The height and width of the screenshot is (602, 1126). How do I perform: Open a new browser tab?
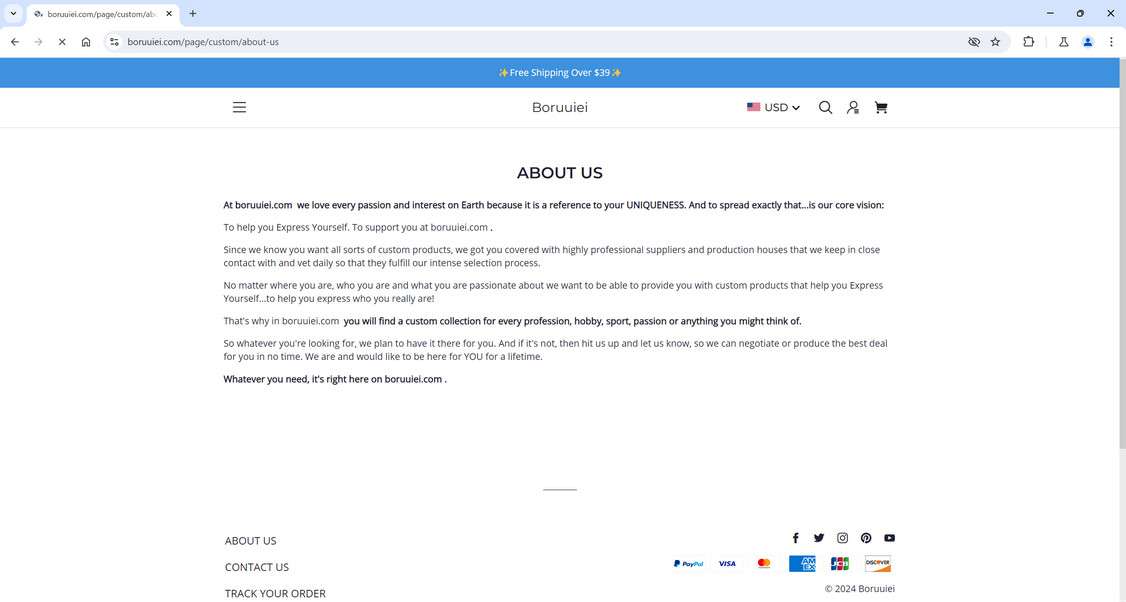192,14
